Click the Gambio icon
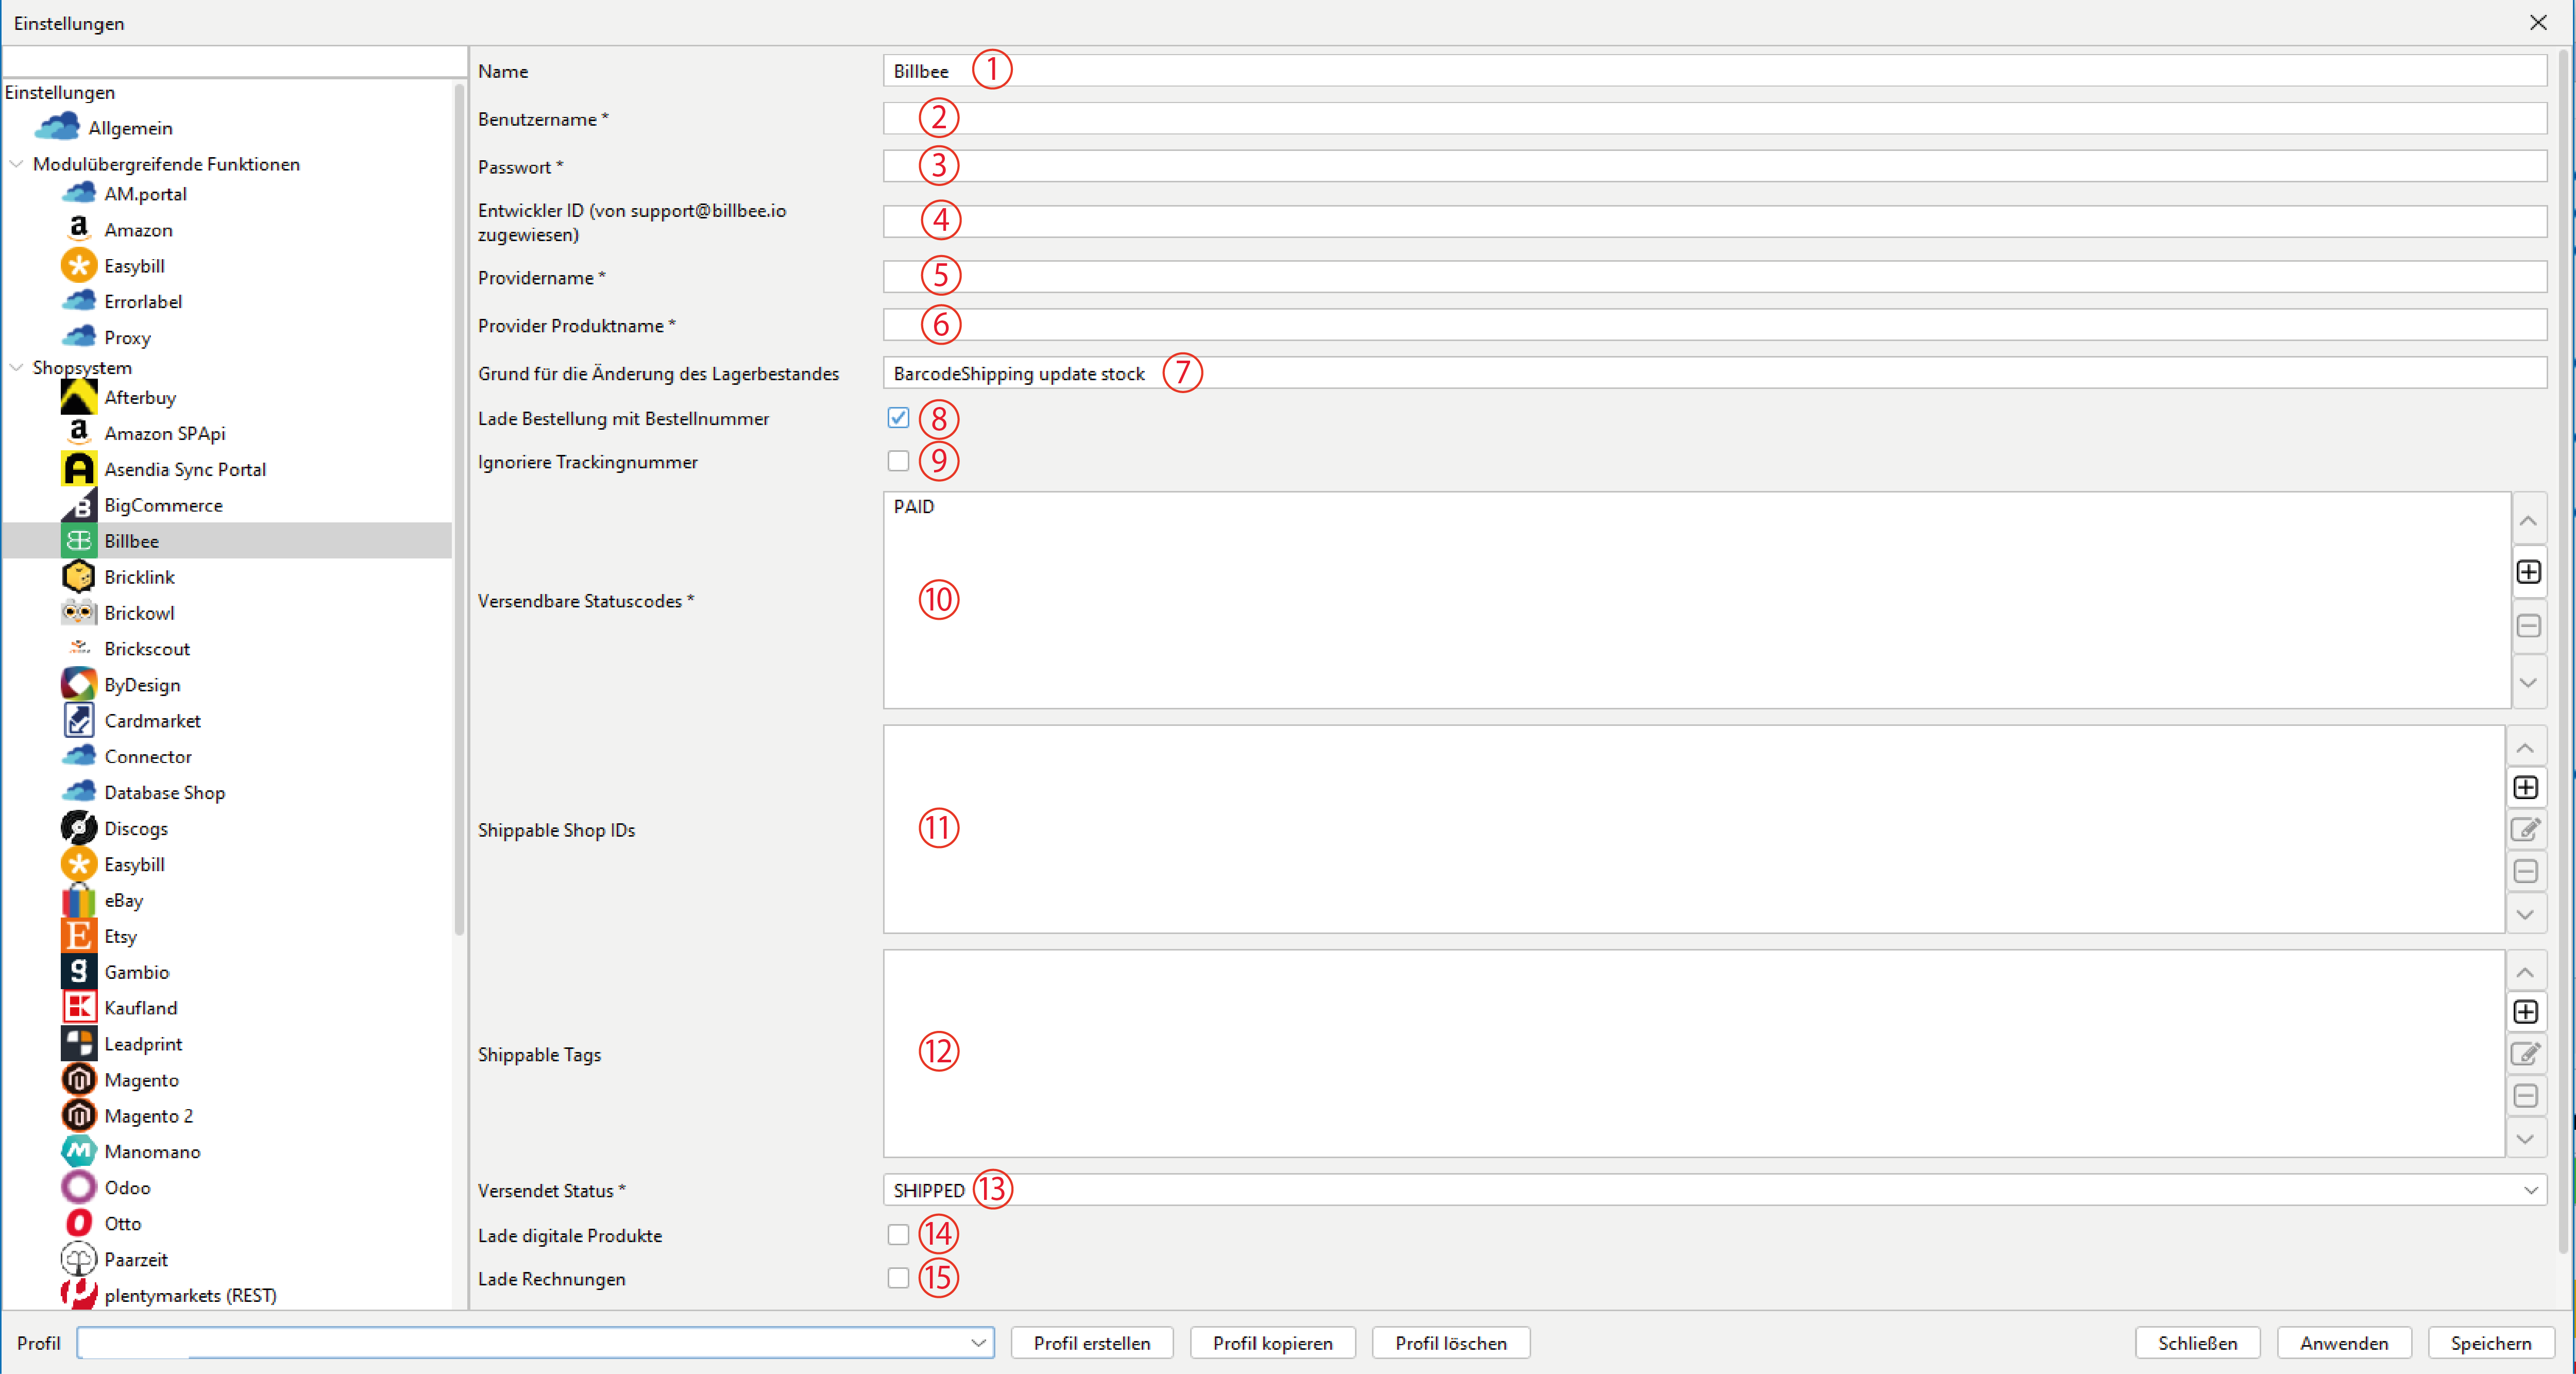The width and height of the screenshot is (2576, 1374). pyautogui.click(x=78, y=973)
